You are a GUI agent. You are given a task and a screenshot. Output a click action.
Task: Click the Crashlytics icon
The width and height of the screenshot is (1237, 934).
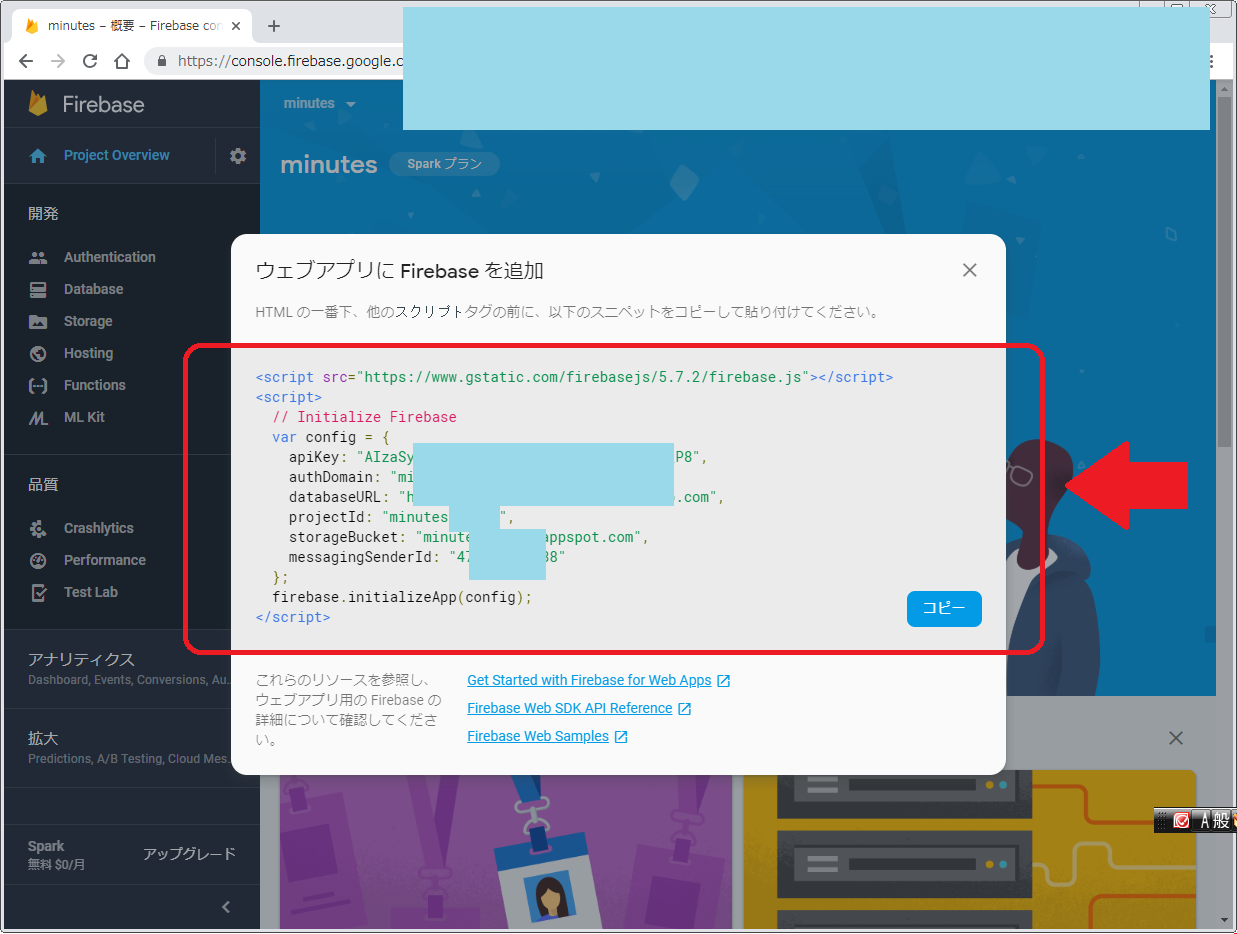coord(38,528)
